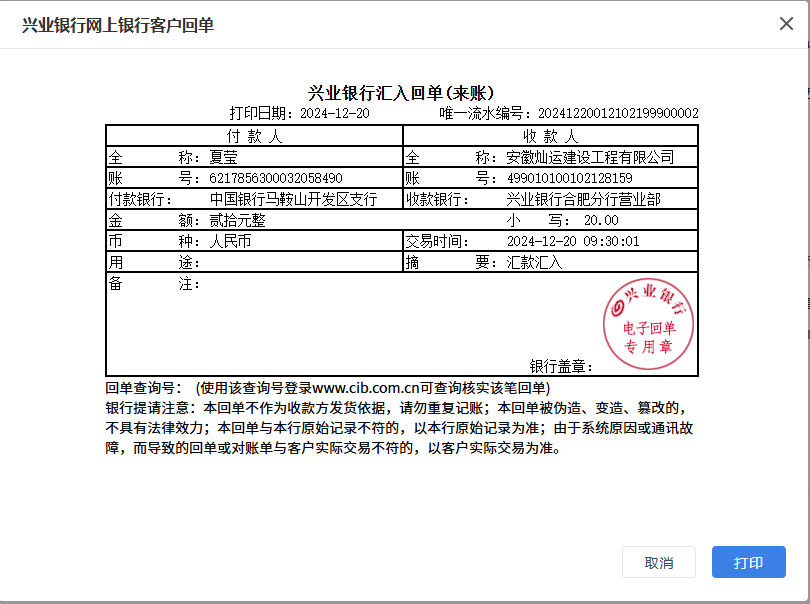This screenshot has width=810, height=604.
Task: Click the red 兴业银行 electronic receipt stamp
Action: pos(648,318)
